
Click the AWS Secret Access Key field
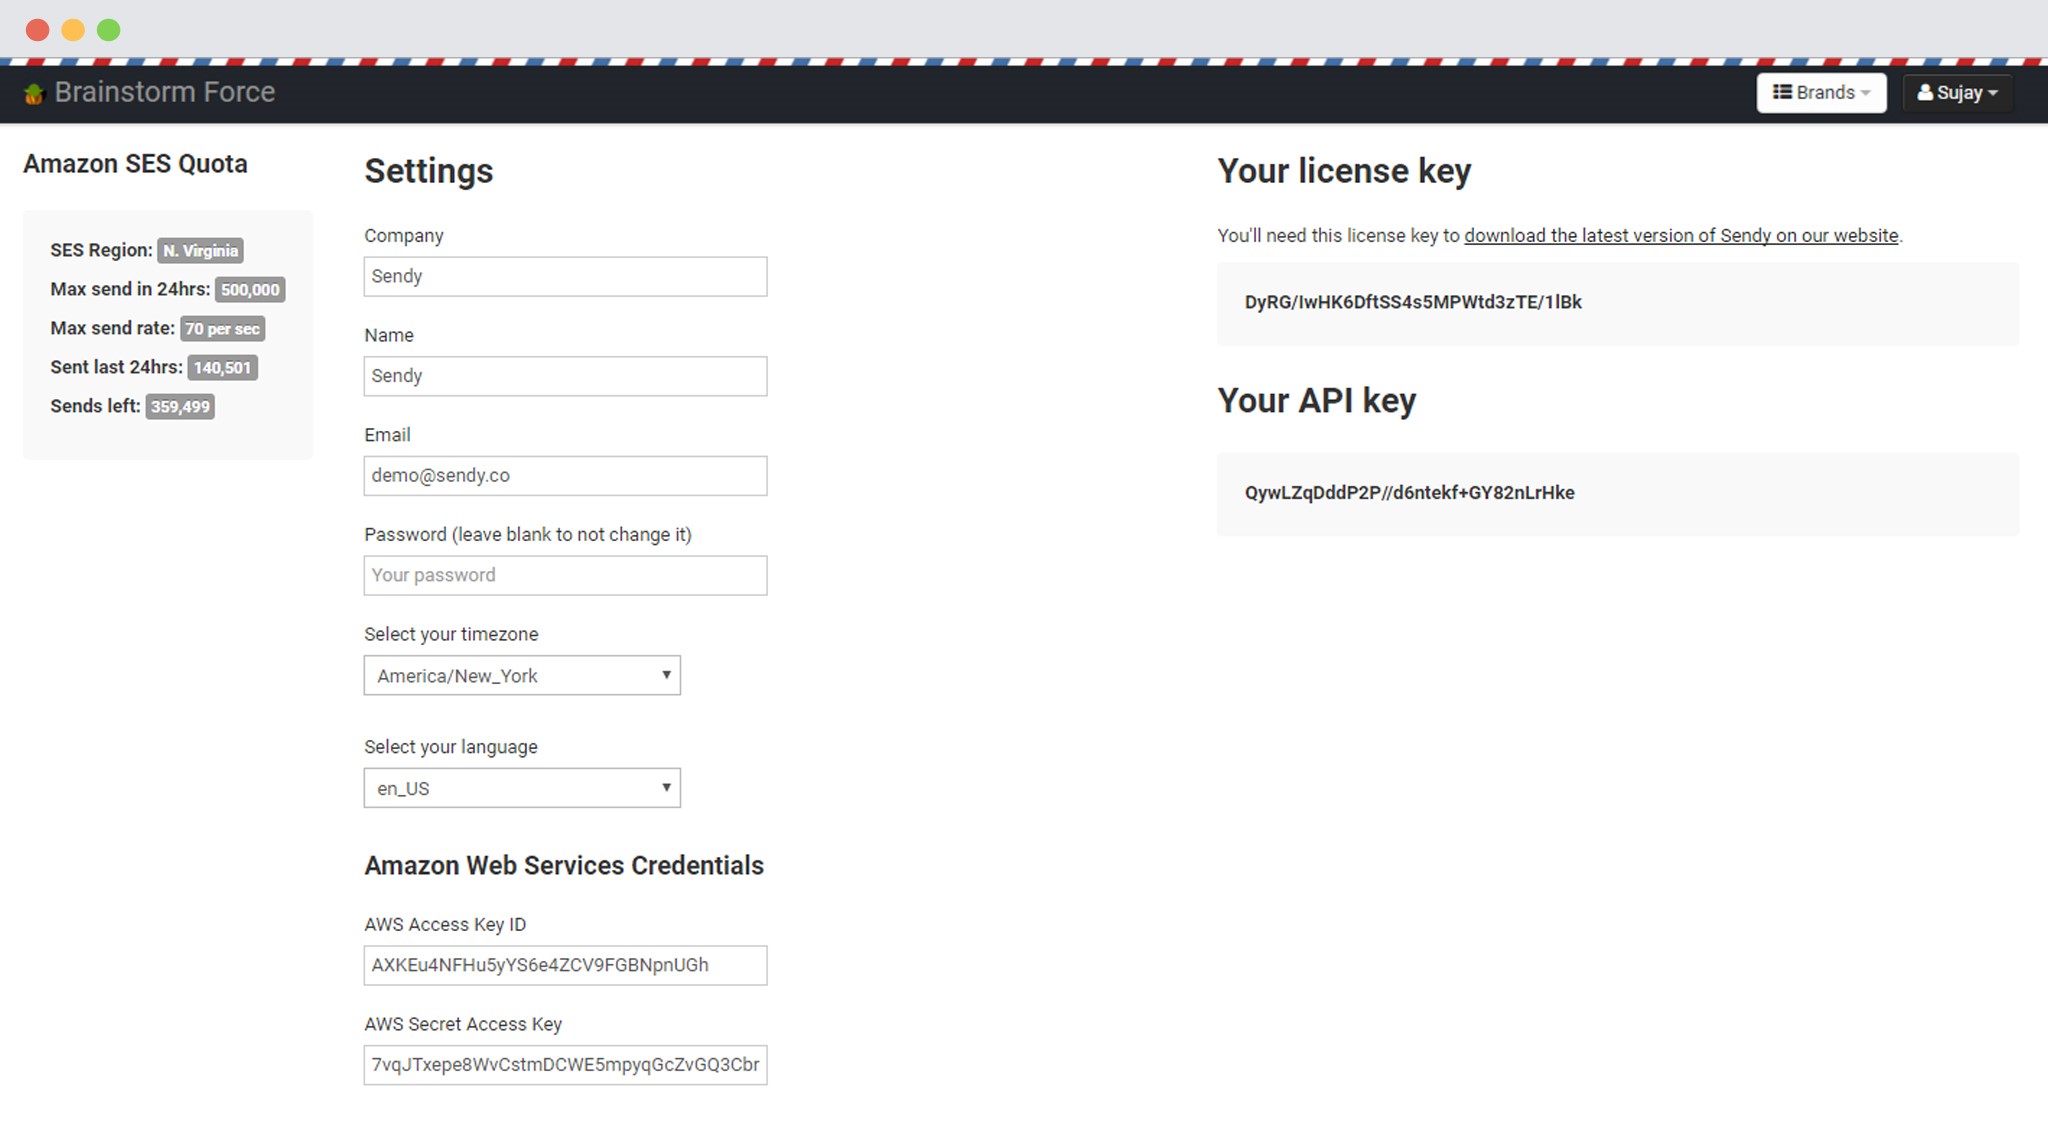point(565,1065)
